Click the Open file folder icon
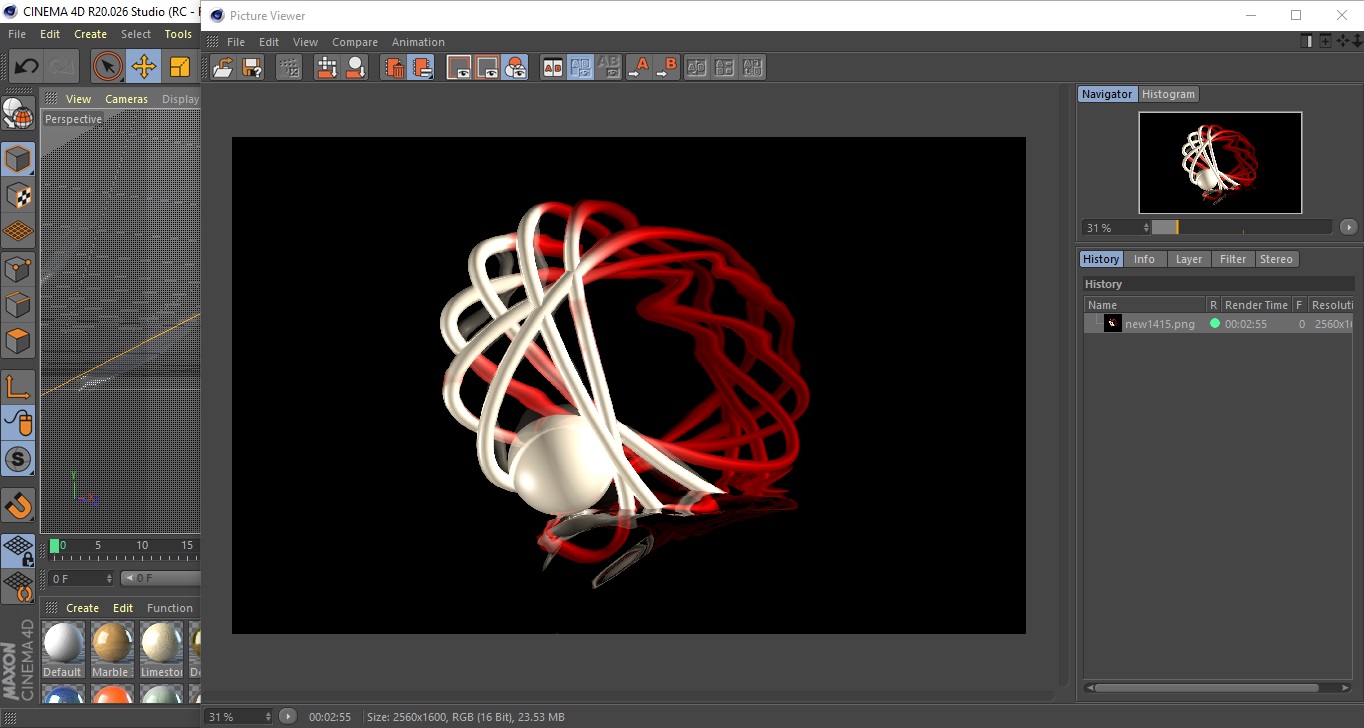 point(223,67)
